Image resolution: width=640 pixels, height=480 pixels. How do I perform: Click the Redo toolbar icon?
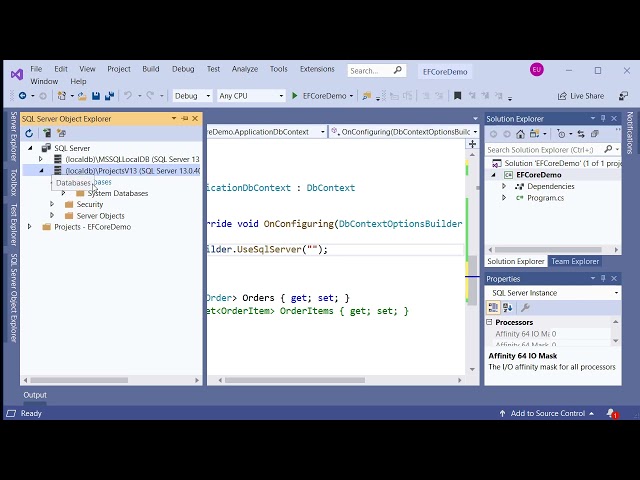tap(150, 96)
